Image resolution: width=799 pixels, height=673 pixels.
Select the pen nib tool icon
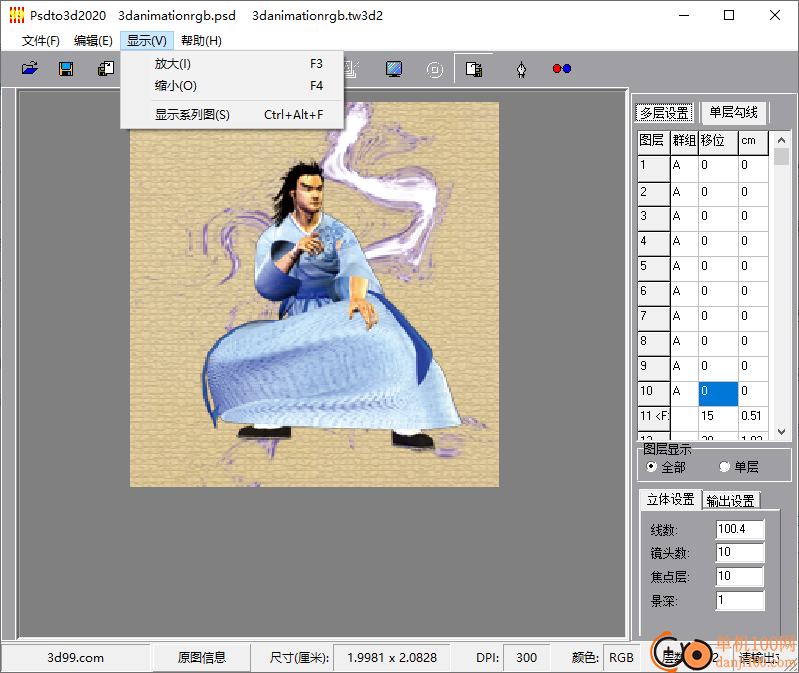pos(521,69)
